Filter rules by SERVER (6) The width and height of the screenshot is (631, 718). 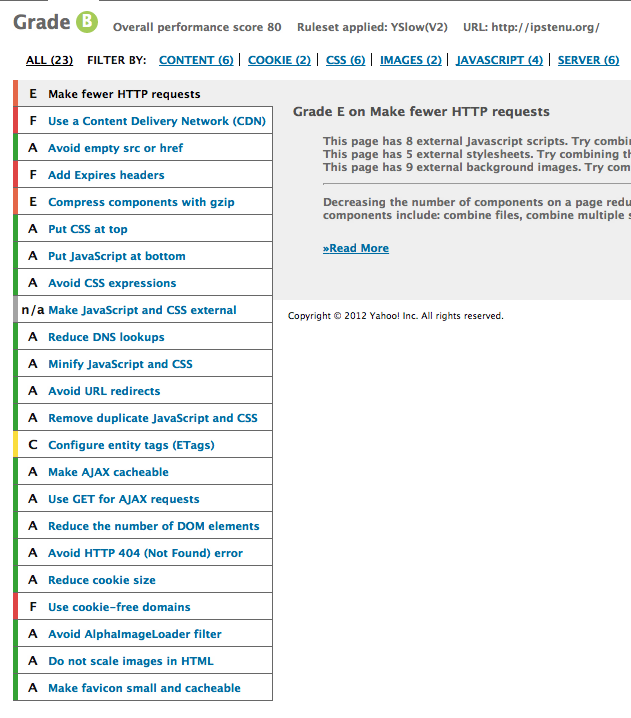588,60
